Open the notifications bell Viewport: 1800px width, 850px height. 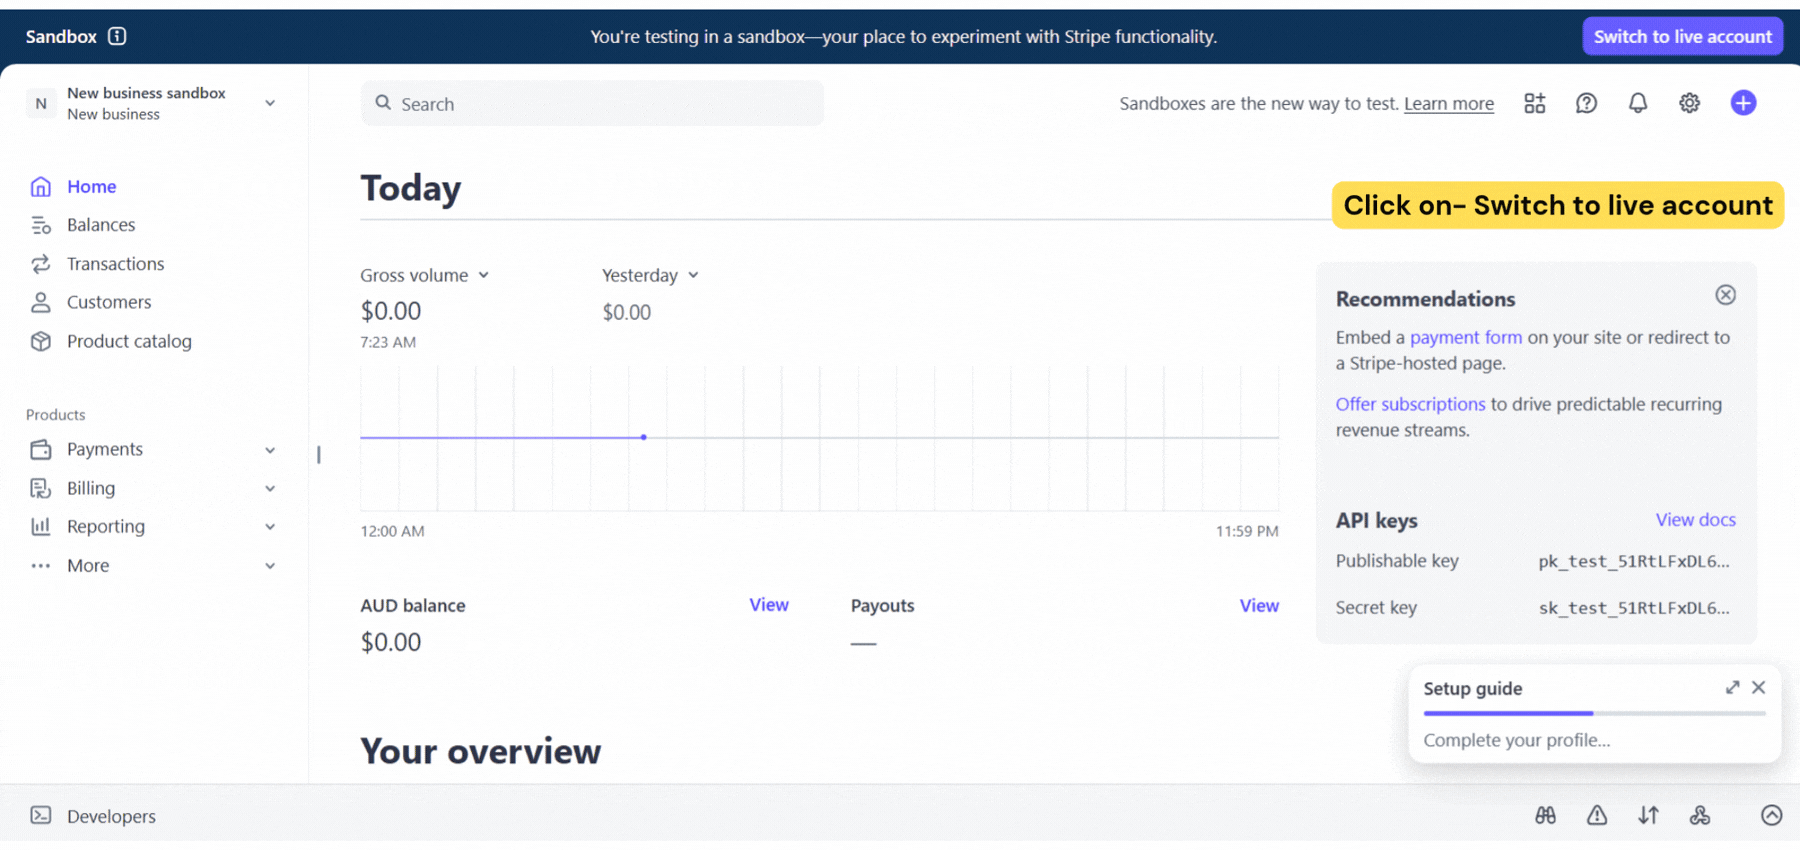pyautogui.click(x=1638, y=103)
